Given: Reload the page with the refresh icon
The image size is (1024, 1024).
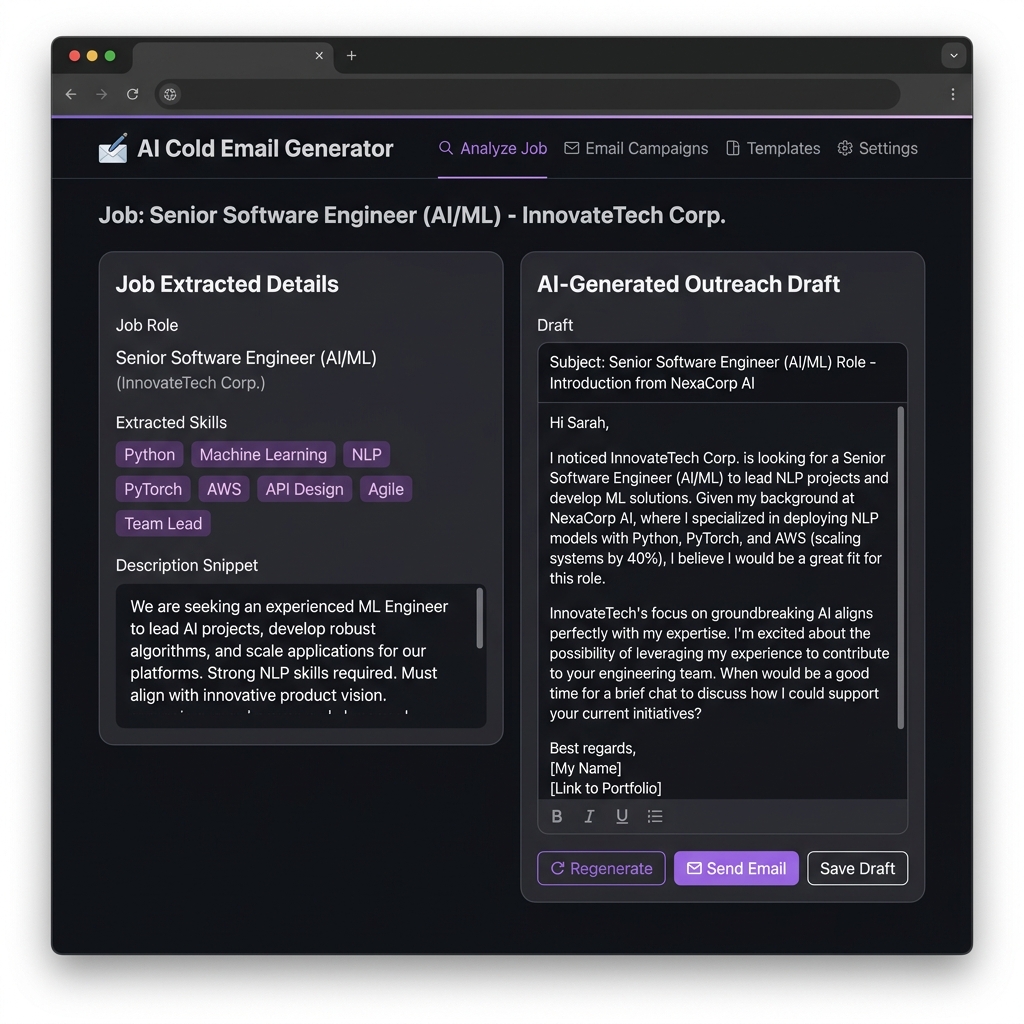Looking at the screenshot, I should coord(133,94).
